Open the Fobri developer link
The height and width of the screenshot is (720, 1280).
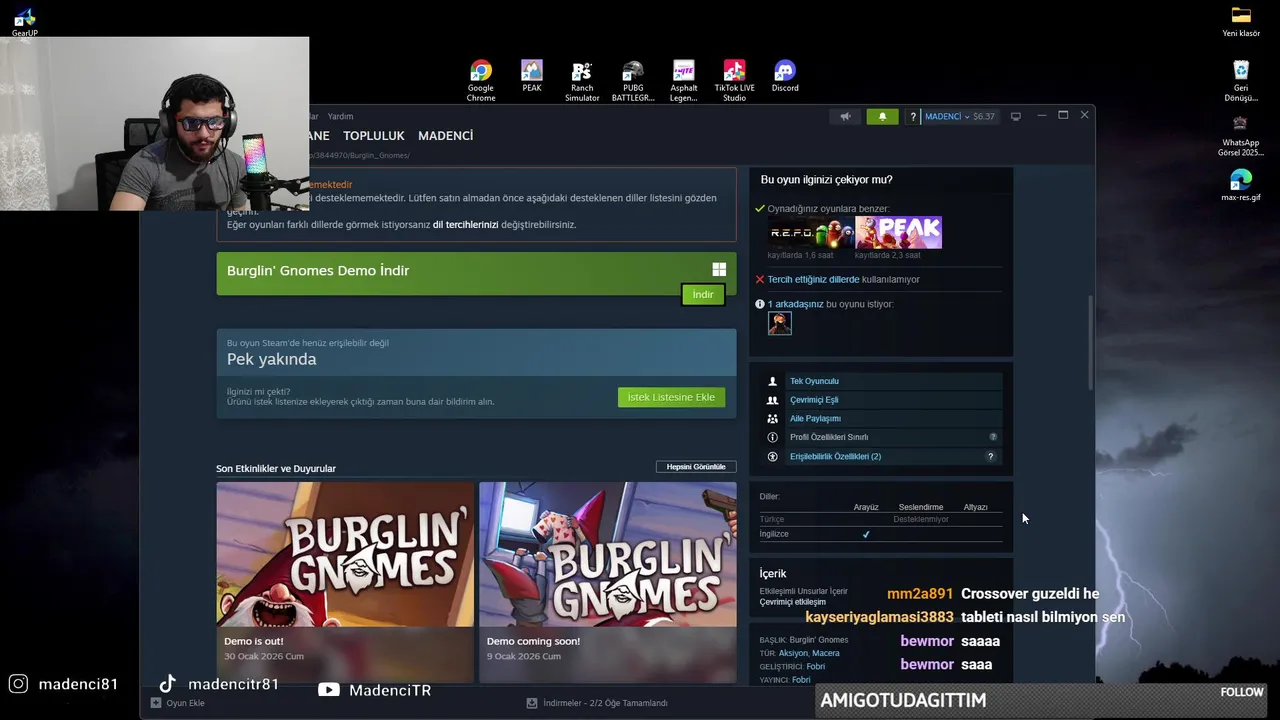tap(816, 666)
